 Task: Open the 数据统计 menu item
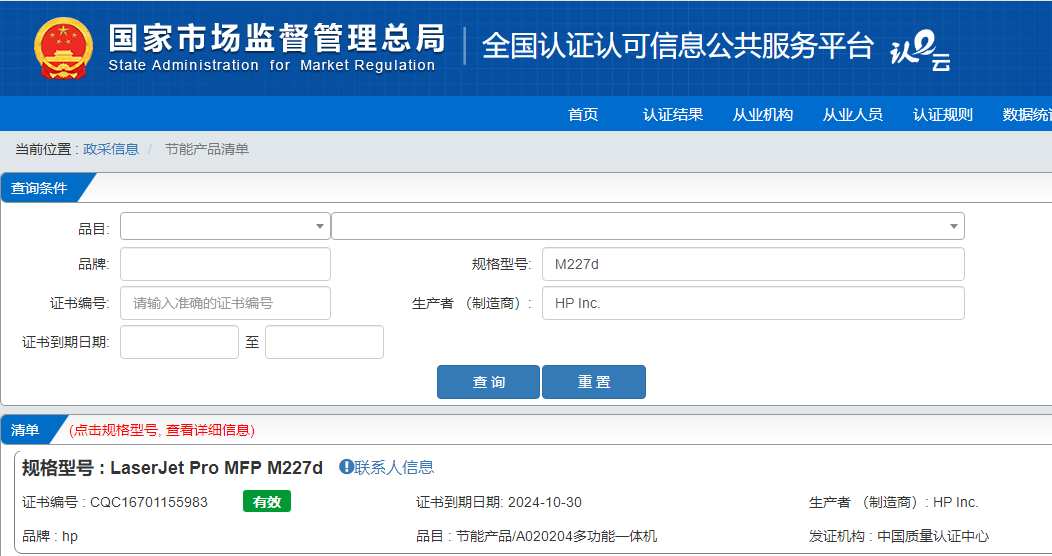(x=1027, y=115)
